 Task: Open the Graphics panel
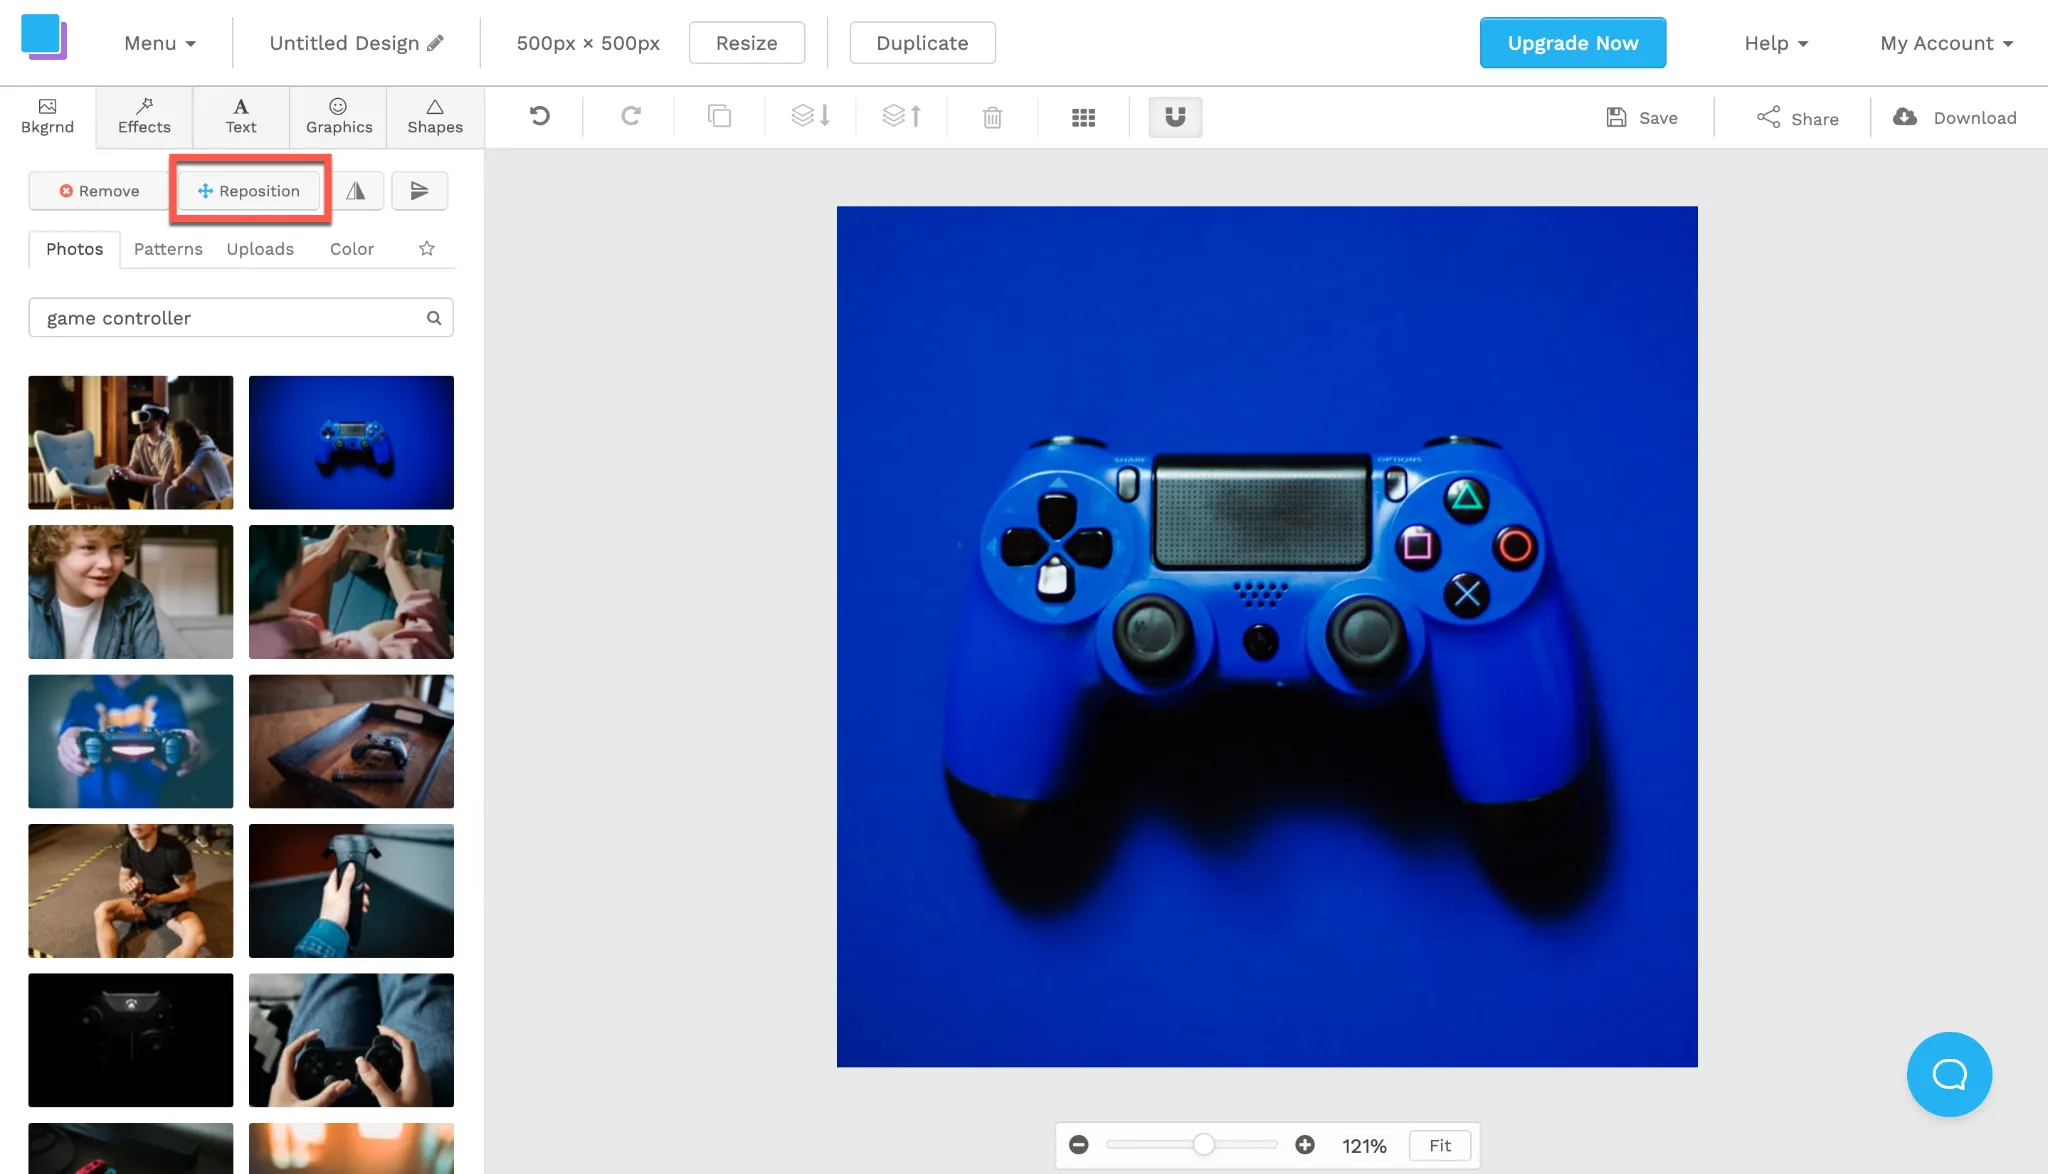tap(339, 117)
